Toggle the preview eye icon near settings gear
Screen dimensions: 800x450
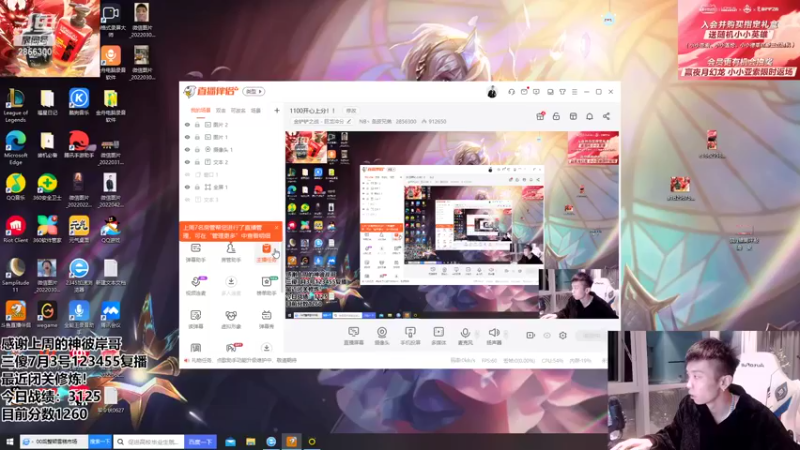(x=547, y=335)
